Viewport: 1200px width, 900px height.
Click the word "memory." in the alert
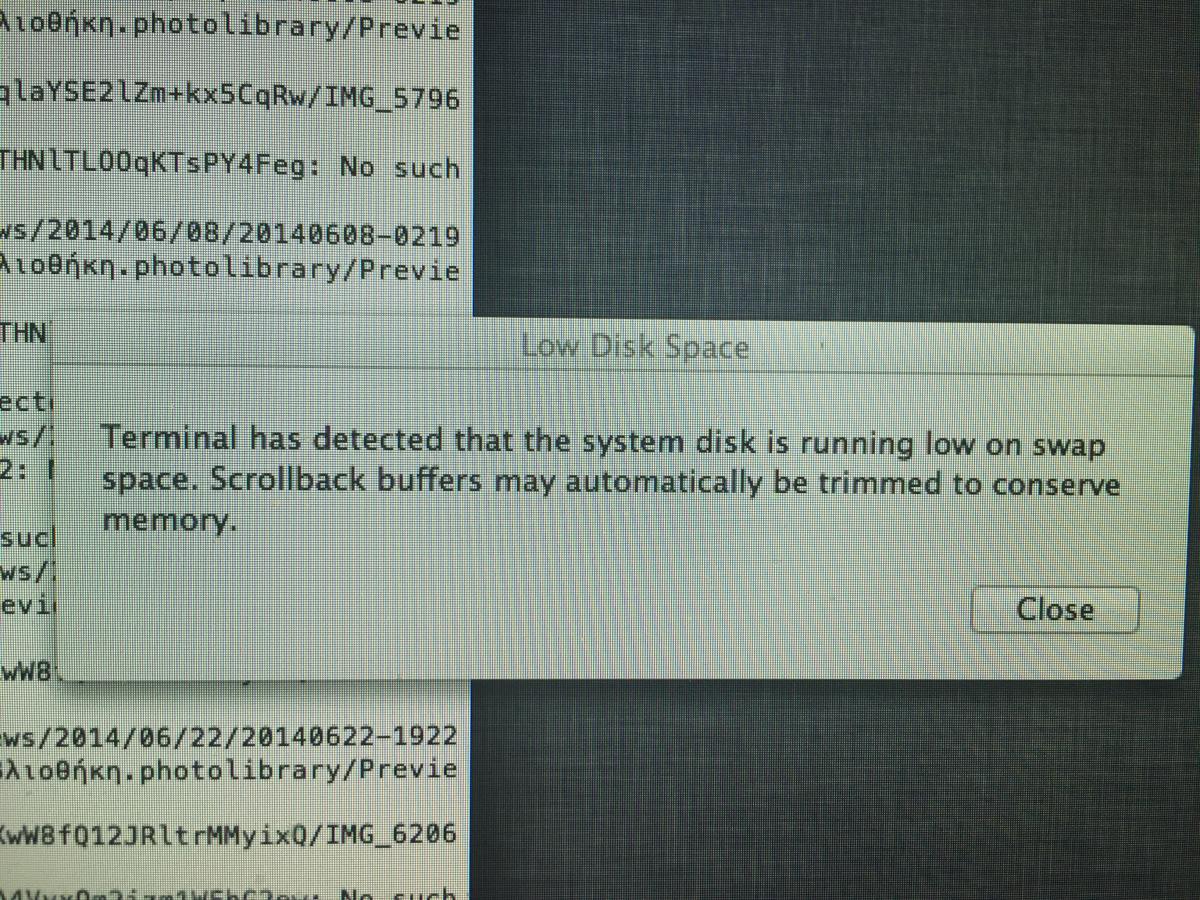170,520
